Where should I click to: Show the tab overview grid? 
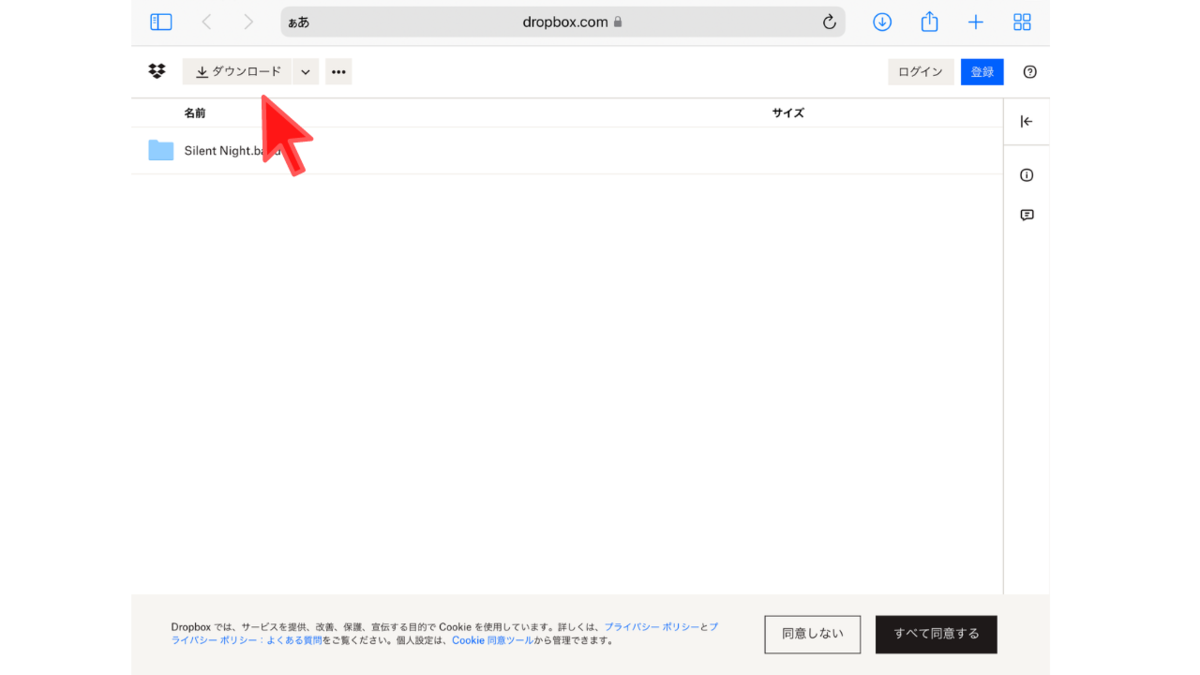(x=1022, y=22)
